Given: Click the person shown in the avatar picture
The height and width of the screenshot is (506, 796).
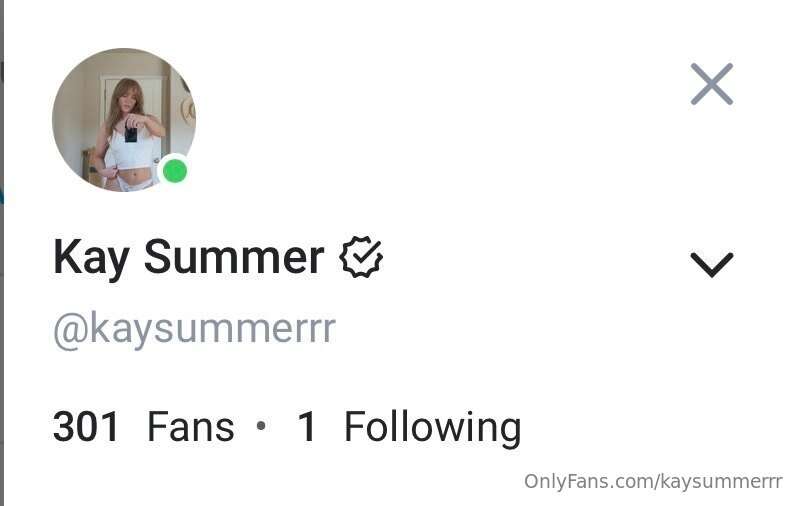Looking at the screenshot, I should click(129, 134).
